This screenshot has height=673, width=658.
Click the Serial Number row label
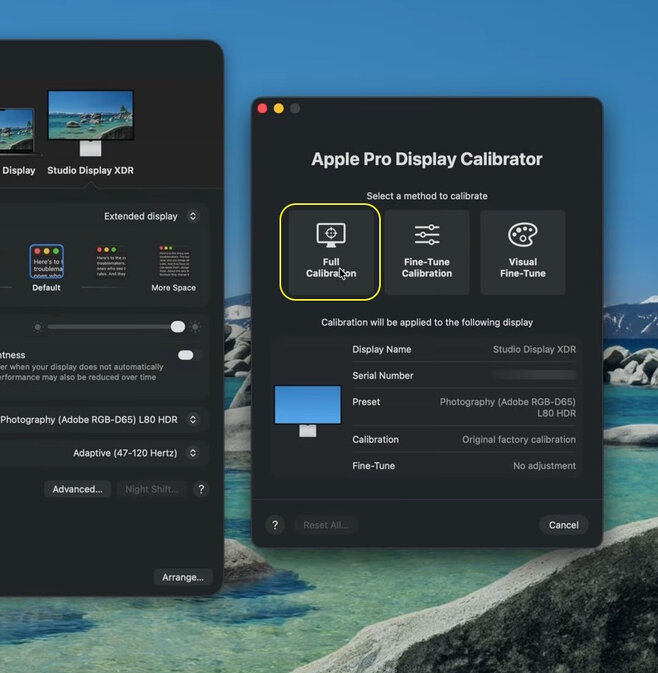click(382, 376)
